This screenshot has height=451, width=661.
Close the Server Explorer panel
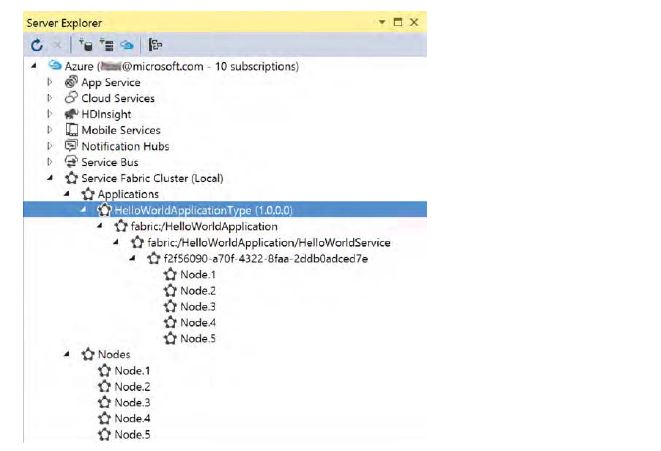[414, 22]
